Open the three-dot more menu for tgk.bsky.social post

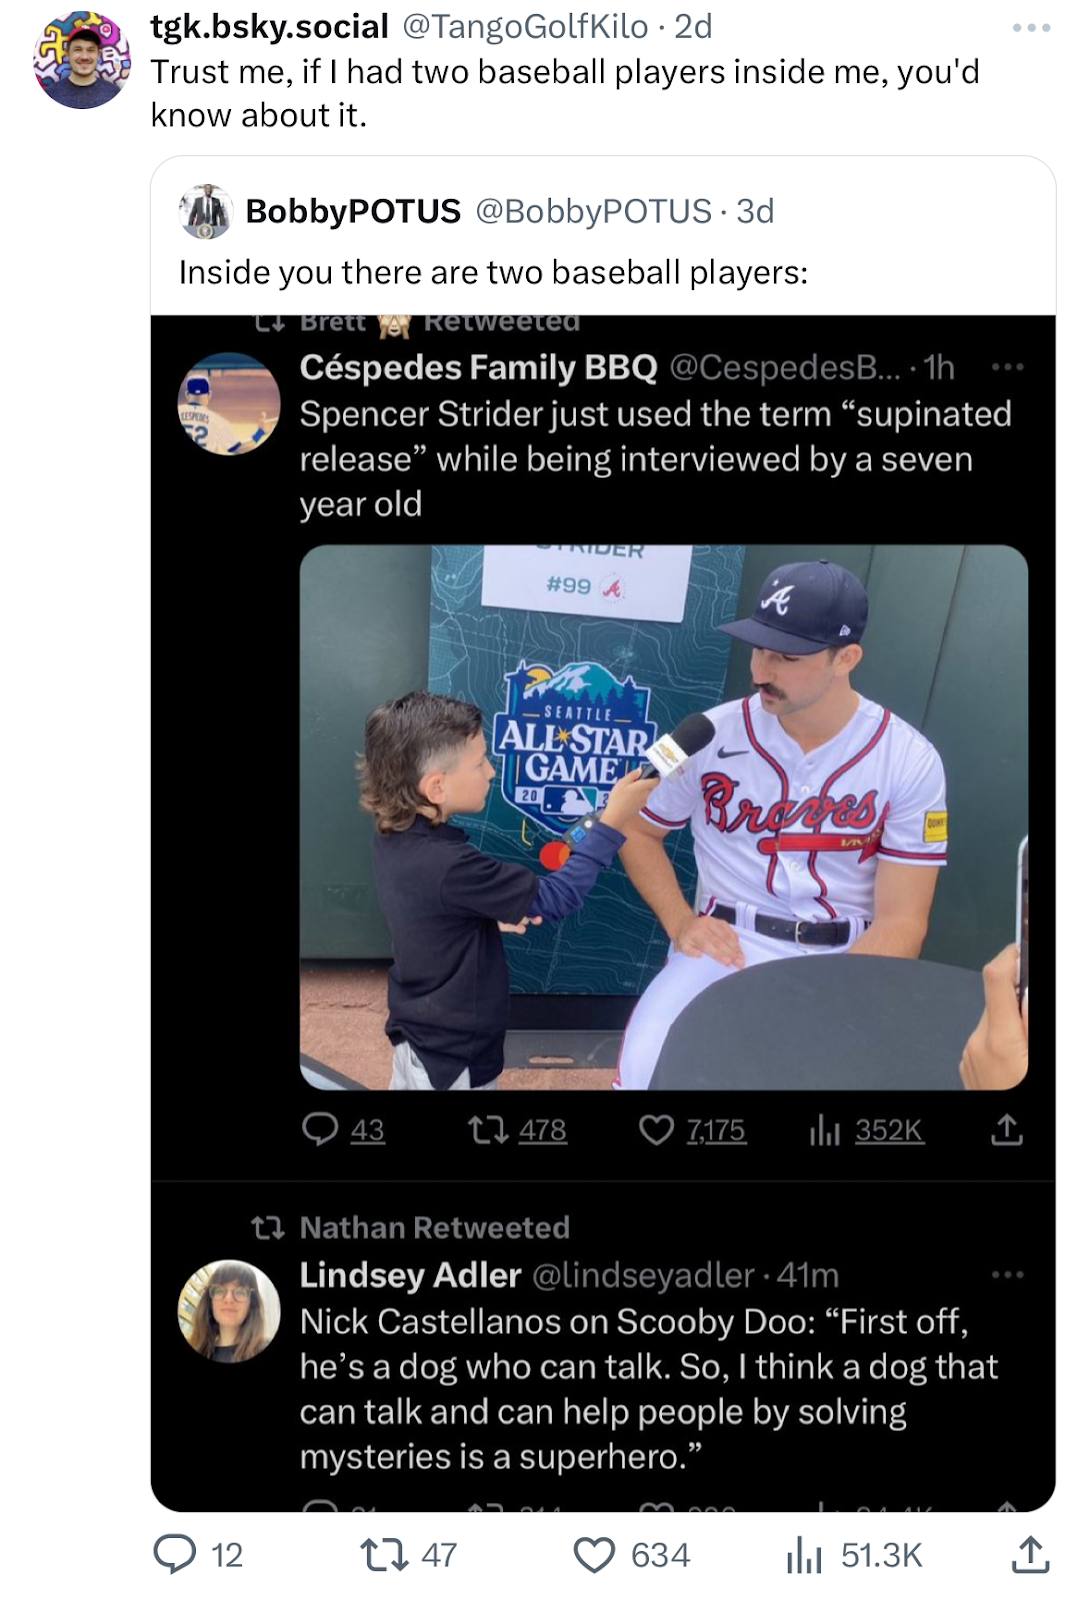(x=1031, y=28)
